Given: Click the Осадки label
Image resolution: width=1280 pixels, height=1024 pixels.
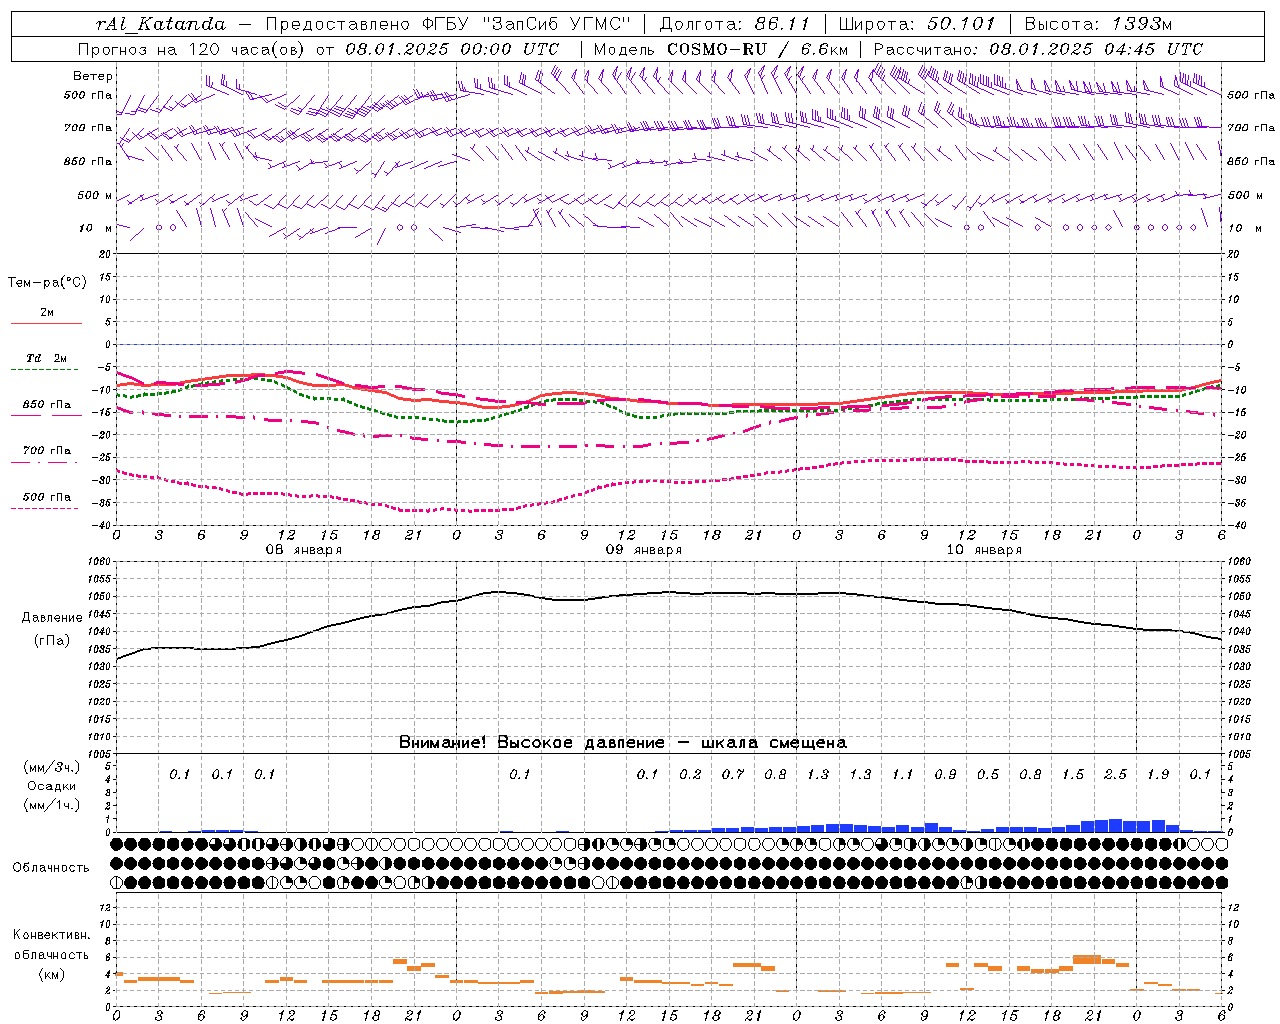Looking at the screenshot, I should click(52, 786).
